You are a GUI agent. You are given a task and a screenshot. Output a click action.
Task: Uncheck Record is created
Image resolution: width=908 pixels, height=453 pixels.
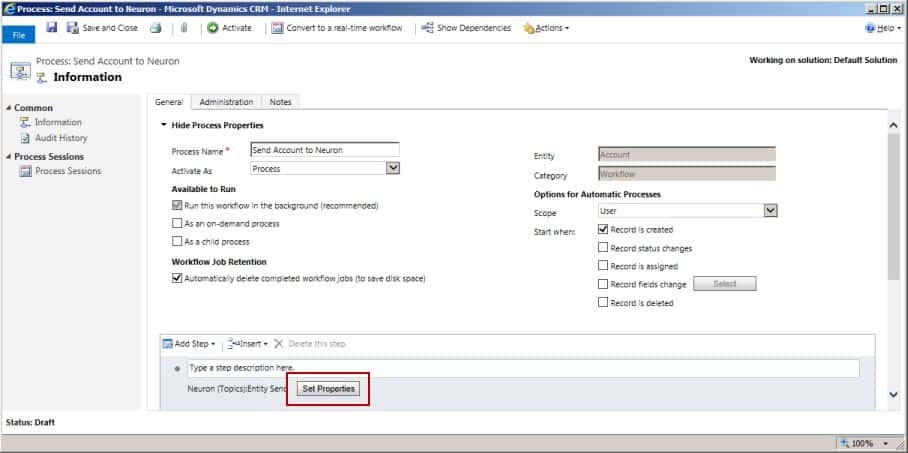603,229
